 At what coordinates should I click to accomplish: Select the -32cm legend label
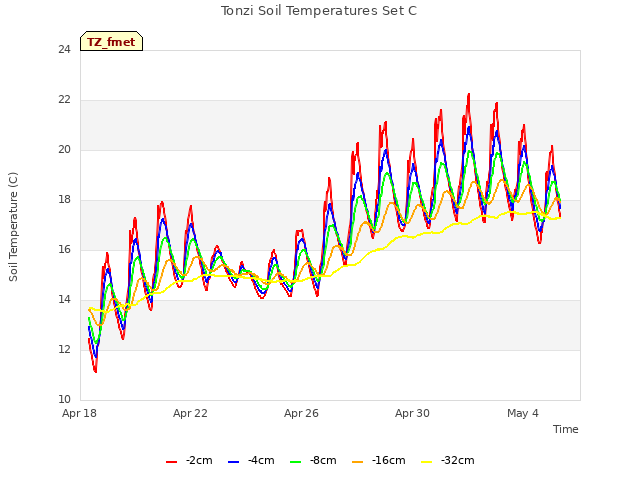(x=458, y=460)
